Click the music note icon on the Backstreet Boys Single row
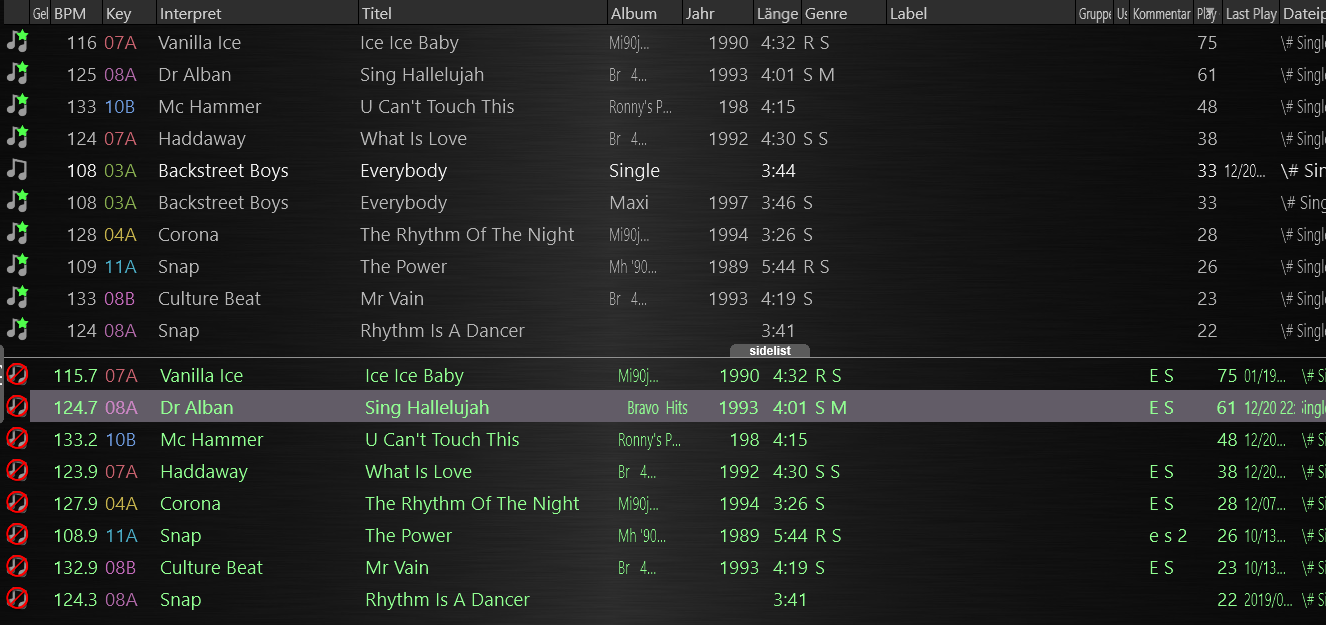The height and width of the screenshot is (625, 1326). tap(17, 170)
